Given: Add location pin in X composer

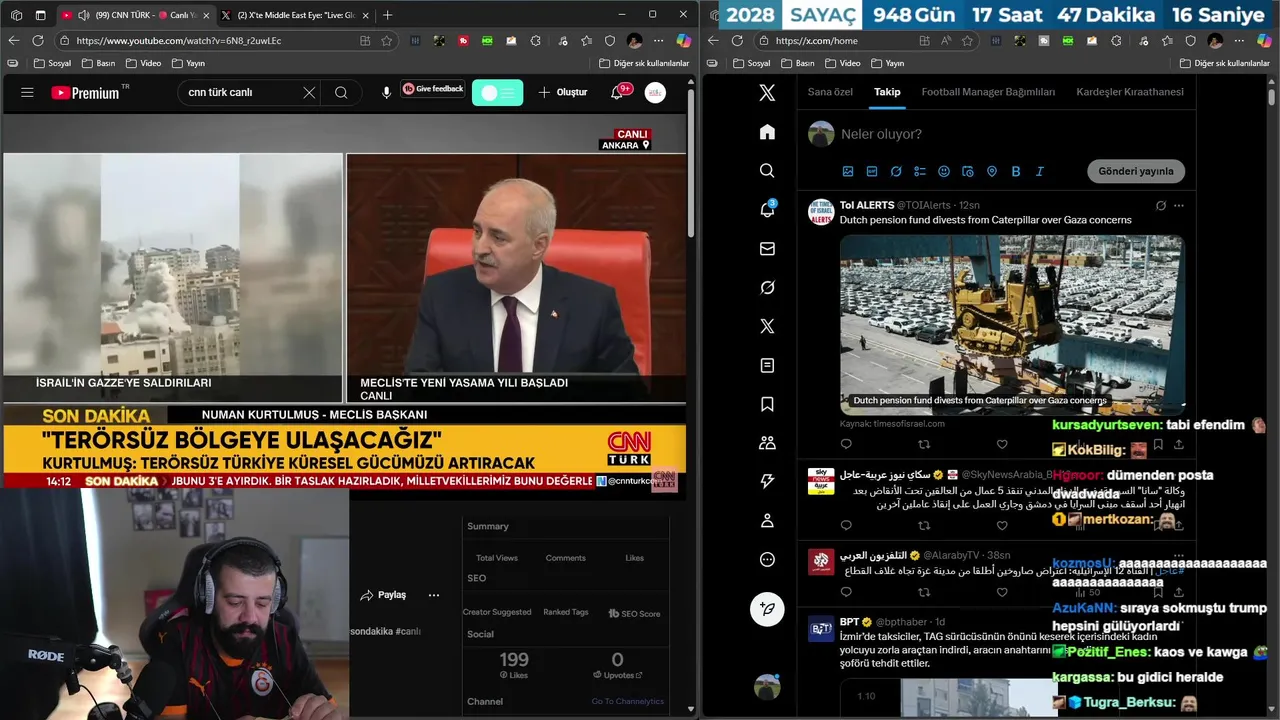Looking at the screenshot, I should coord(992,171).
